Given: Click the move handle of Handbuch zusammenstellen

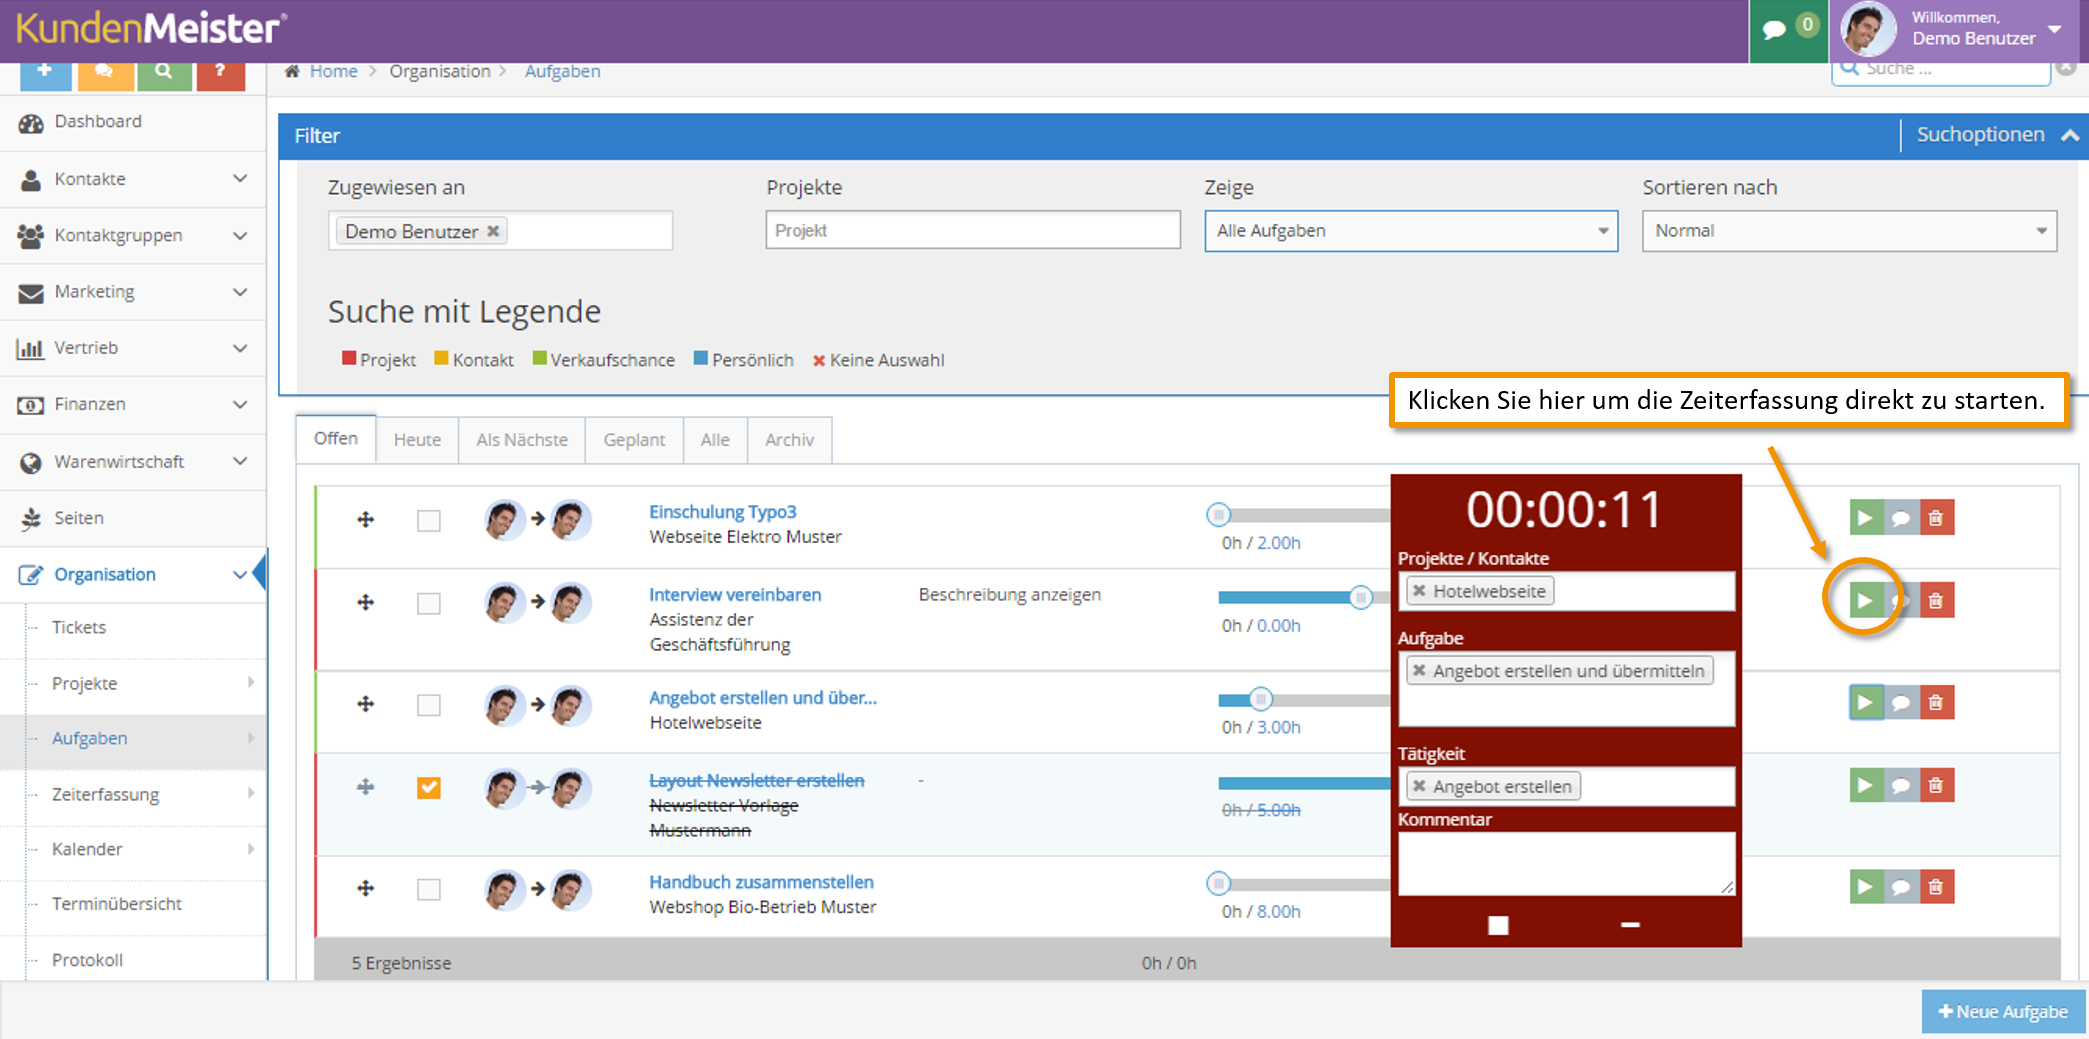Looking at the screenshot, I should coord(366,888).
